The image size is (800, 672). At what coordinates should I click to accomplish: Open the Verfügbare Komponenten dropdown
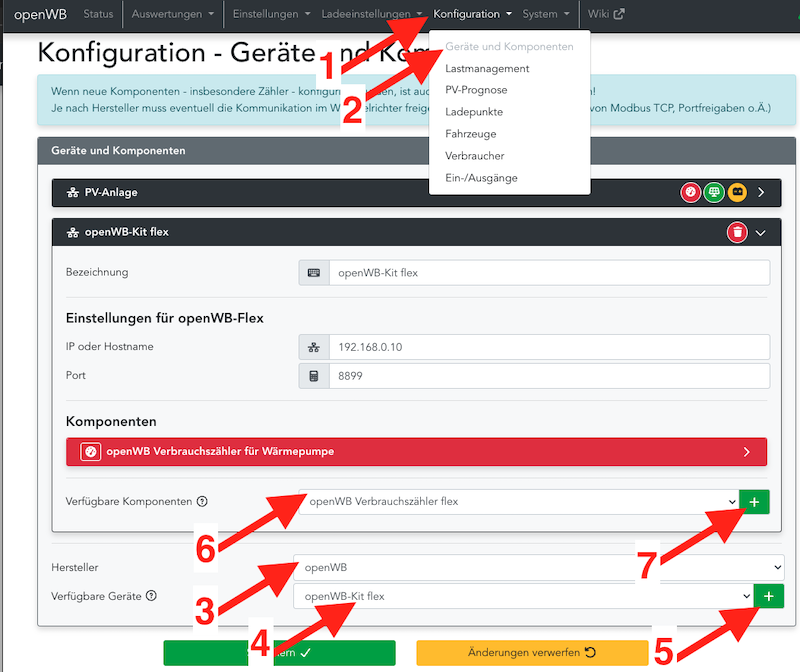(519, 502)
